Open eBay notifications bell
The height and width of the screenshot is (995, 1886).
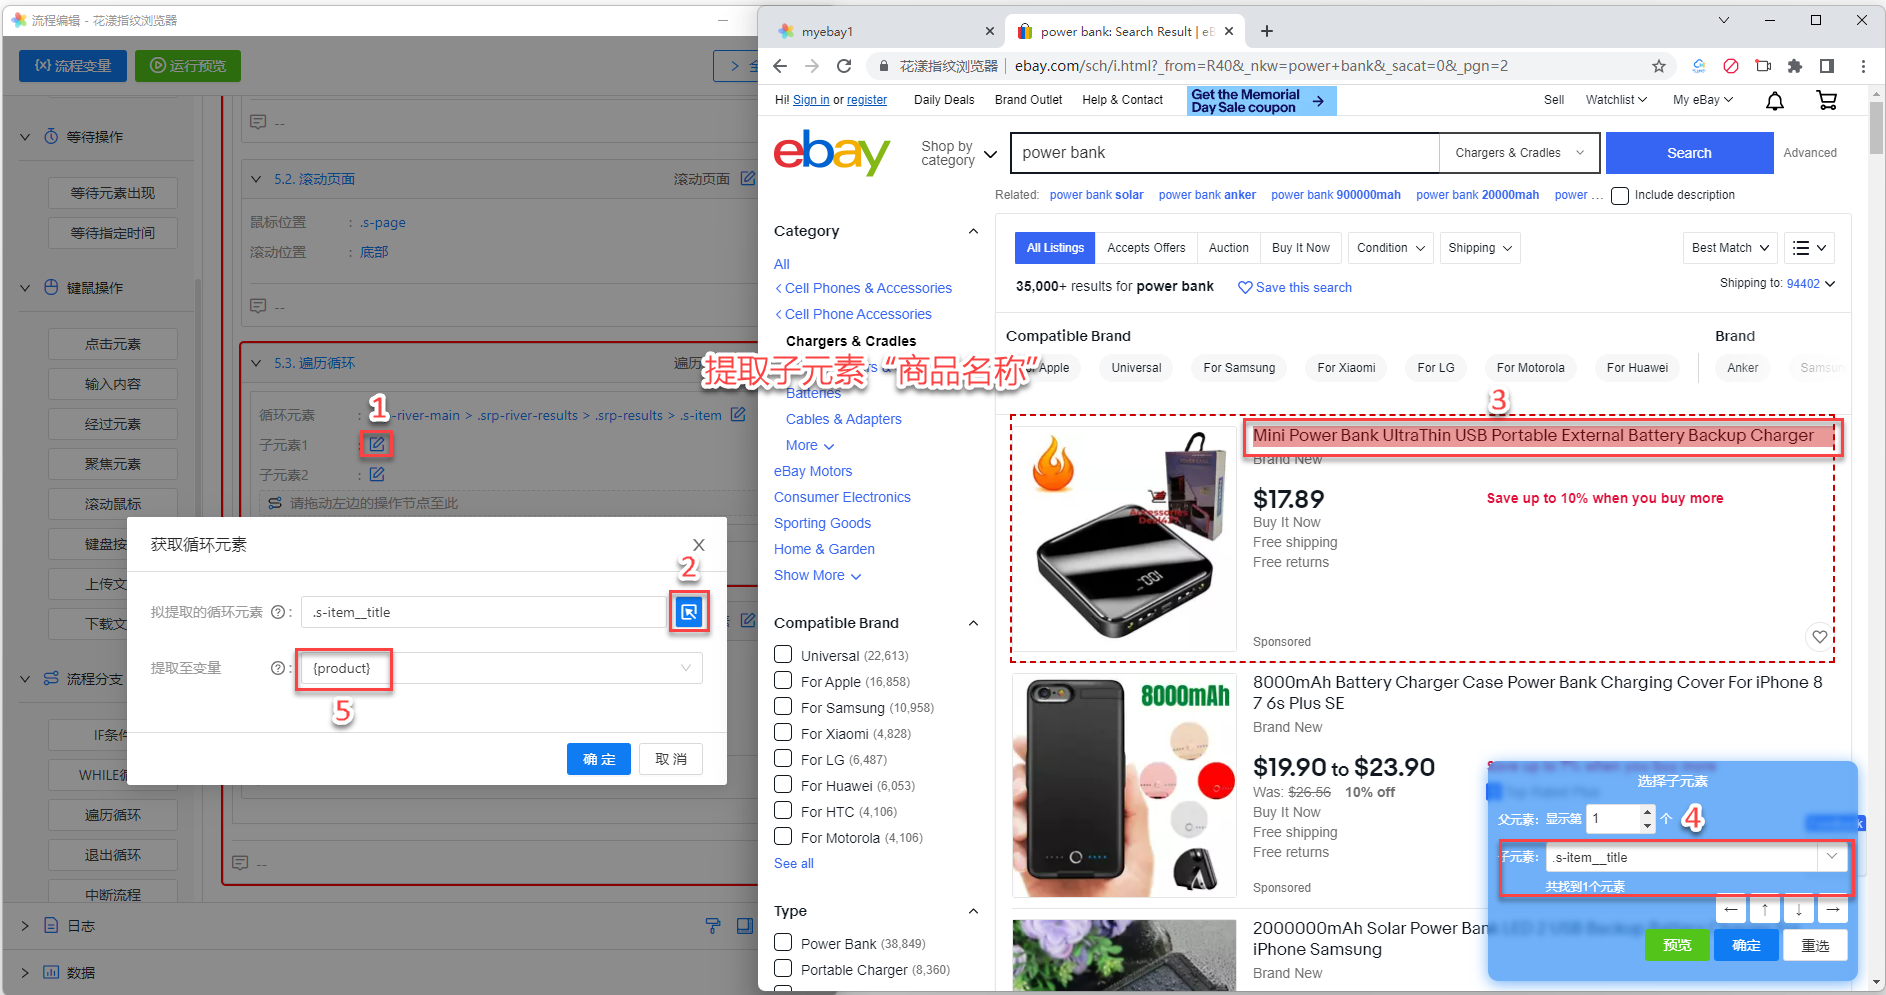coord(1775,100)
